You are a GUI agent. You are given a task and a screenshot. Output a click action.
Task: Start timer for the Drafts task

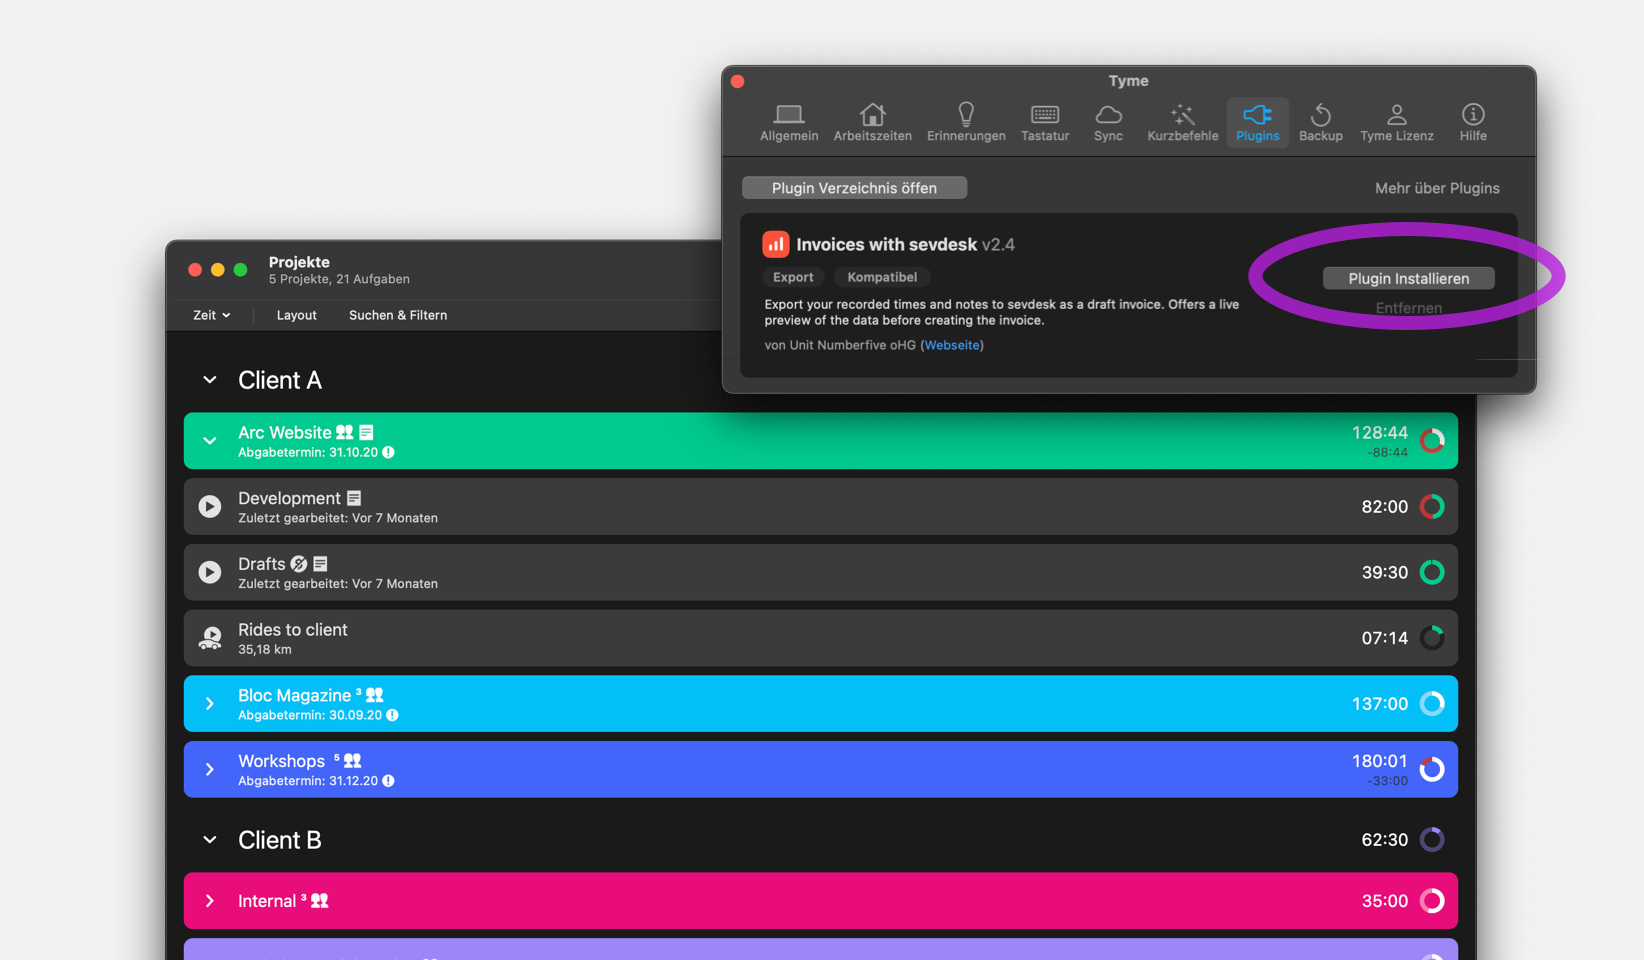pos(210,572)
